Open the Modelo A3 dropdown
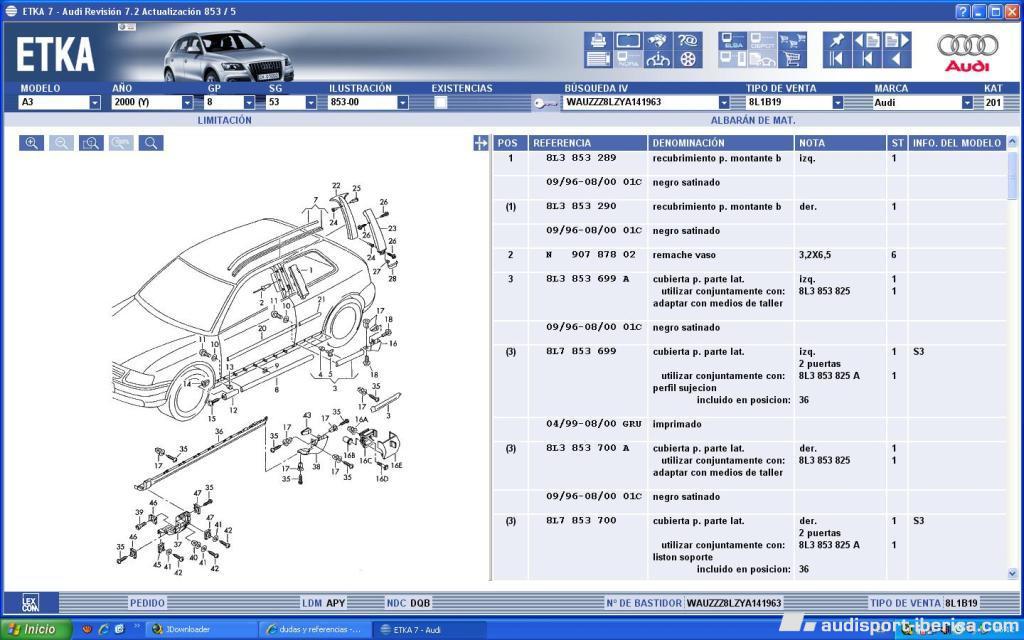 (95, 103)
